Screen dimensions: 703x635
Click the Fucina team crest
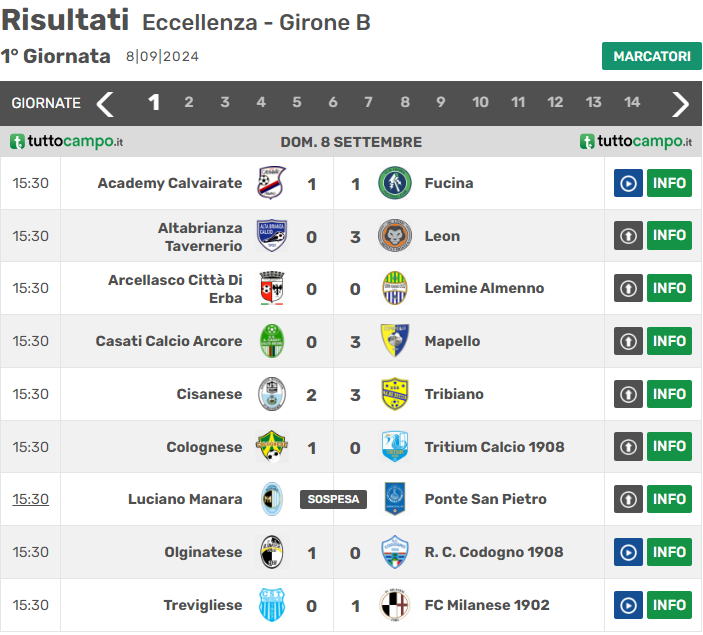(x=395, y=183)
